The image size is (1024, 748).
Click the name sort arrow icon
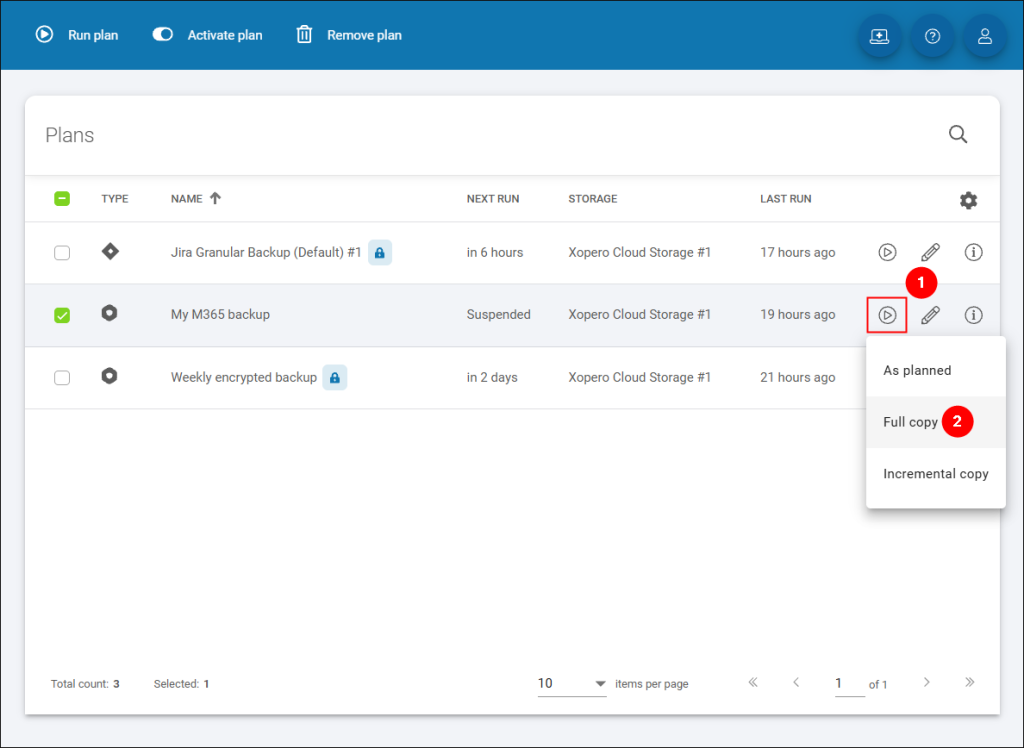click(216, 198)
